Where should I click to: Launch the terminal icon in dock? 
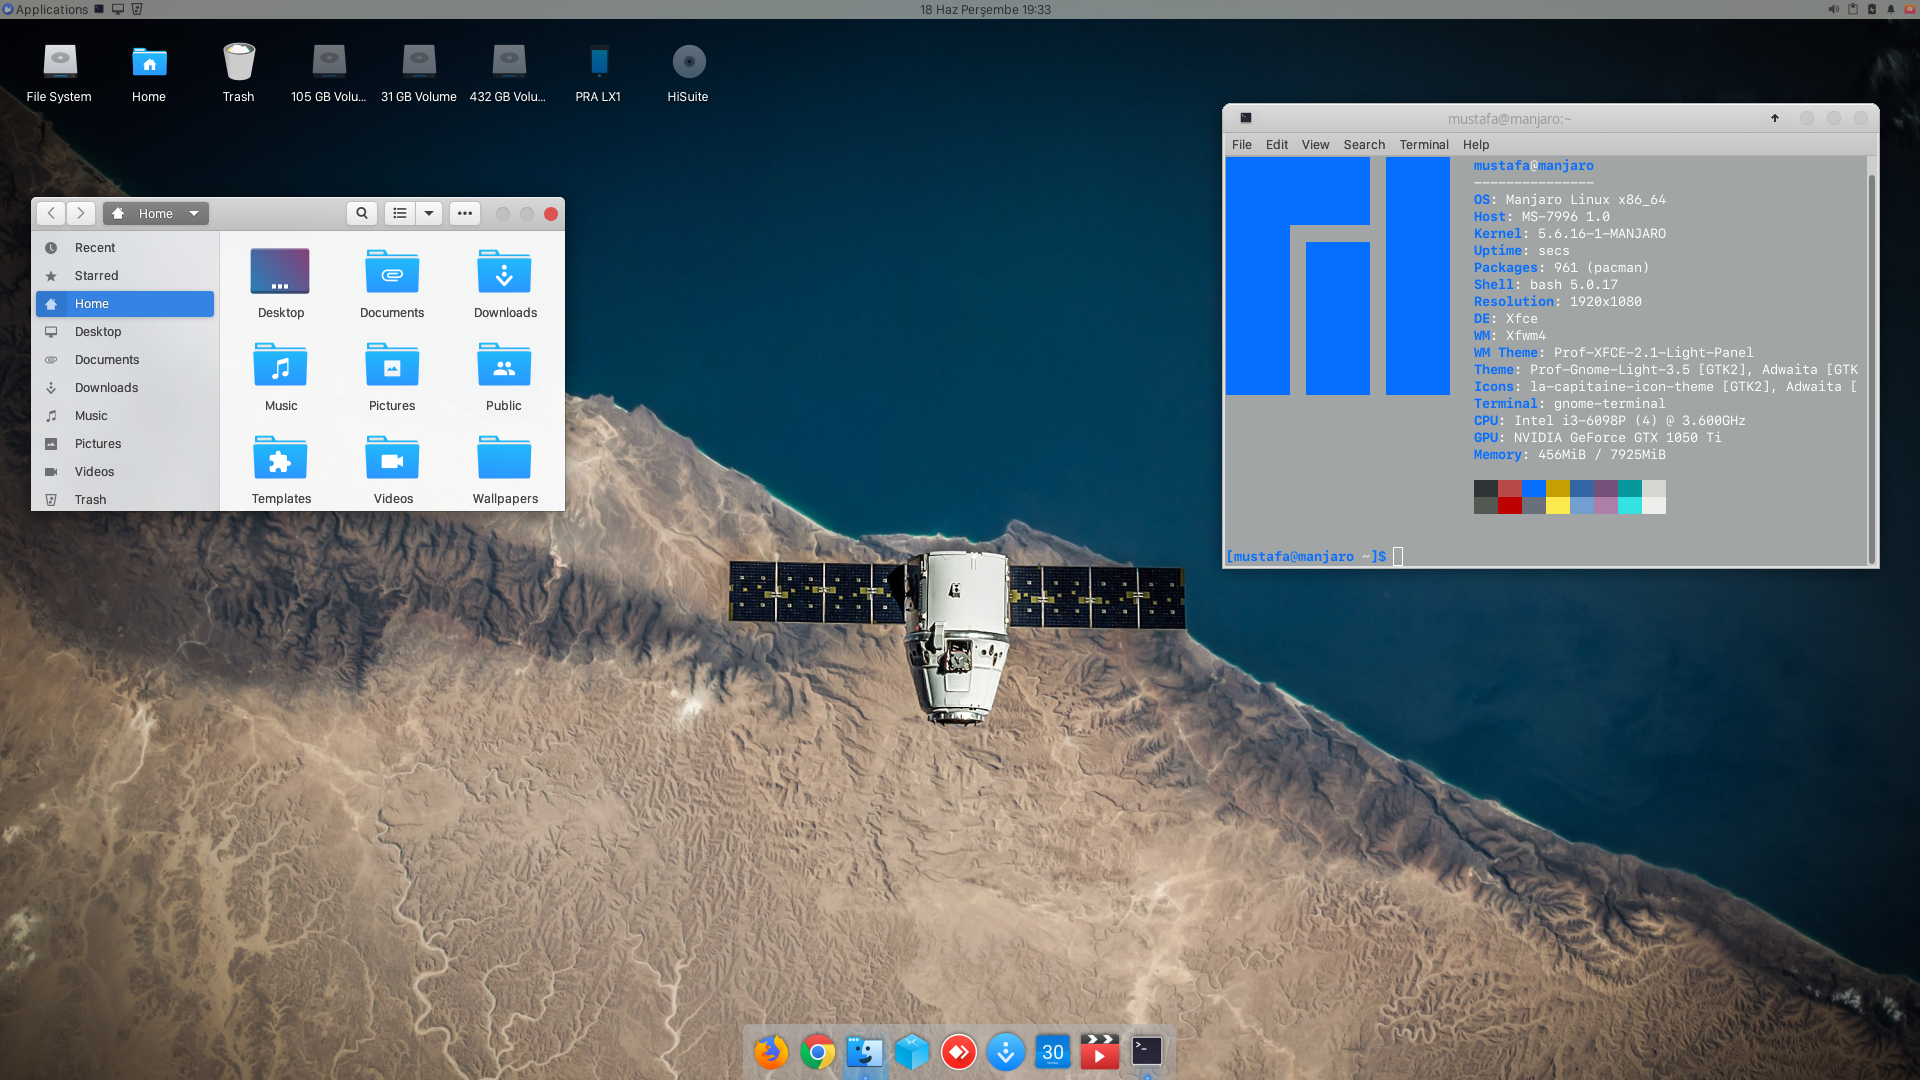(1147, 1051)
